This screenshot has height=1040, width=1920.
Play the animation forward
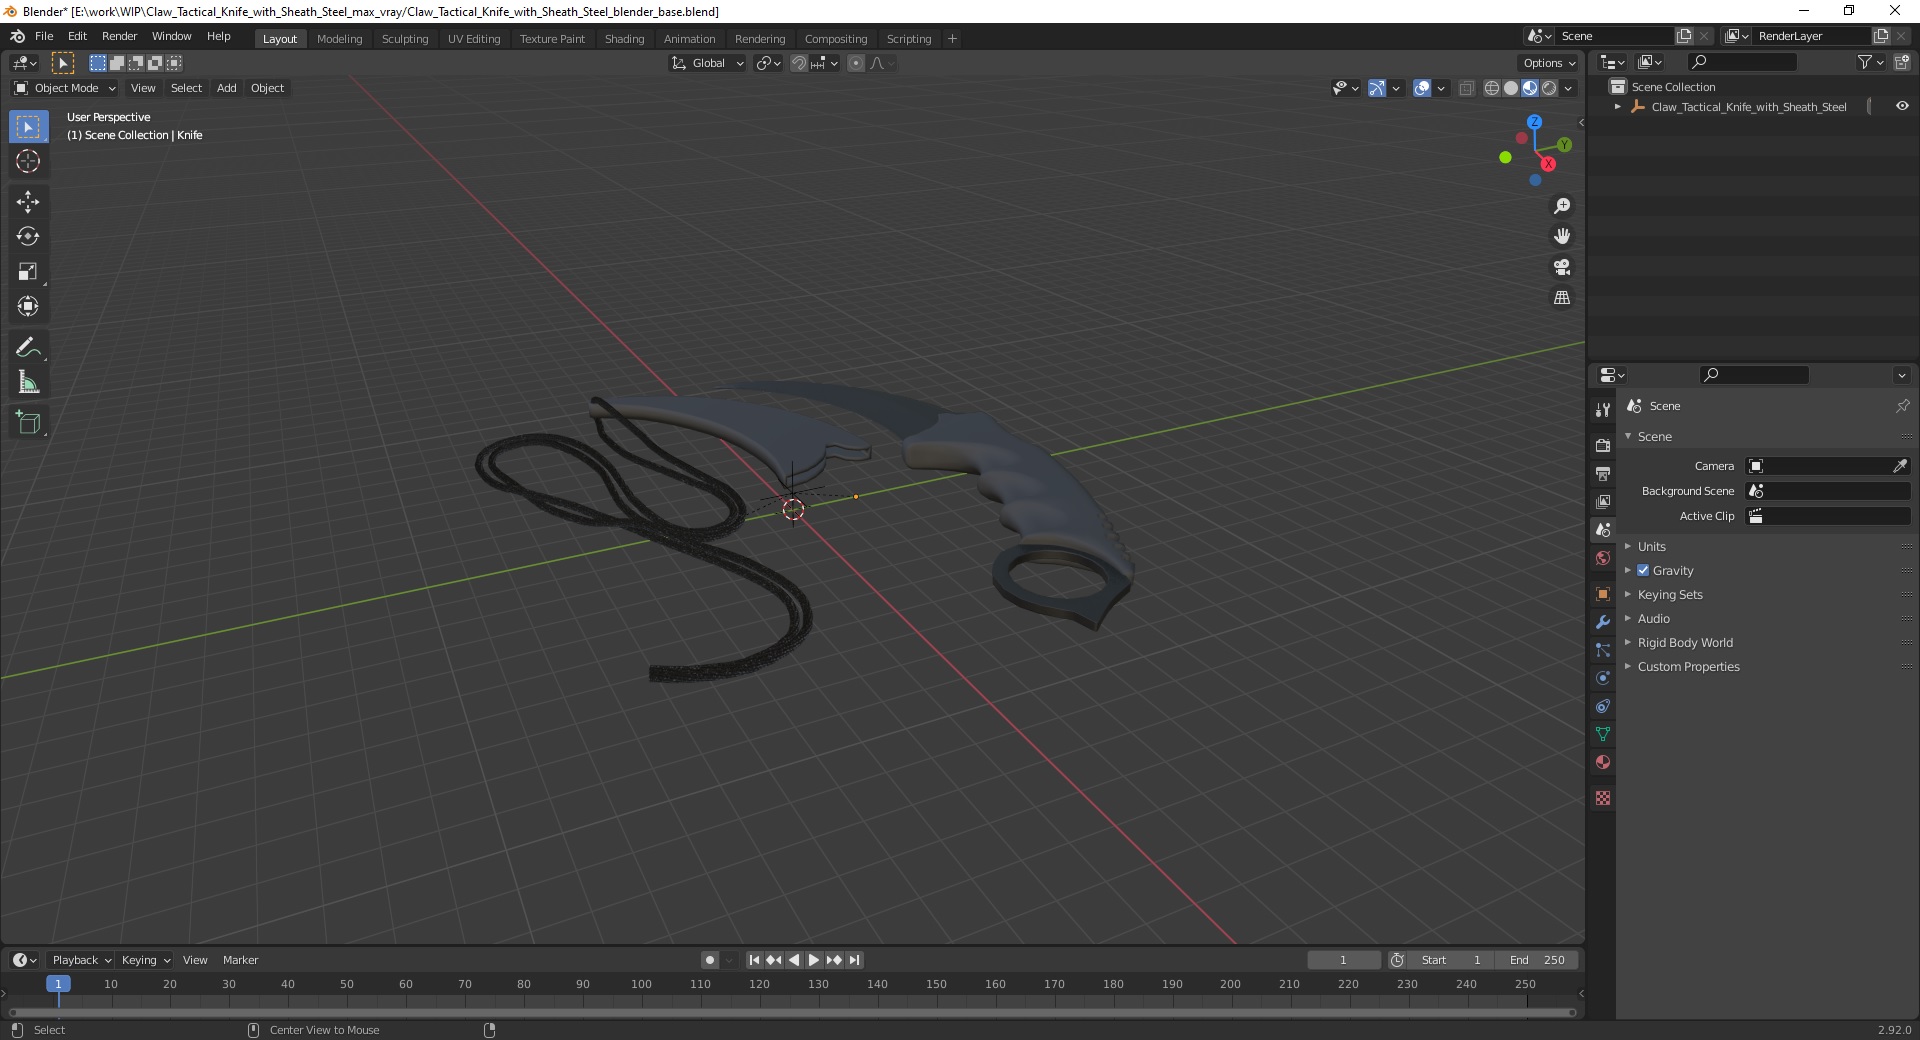814,960
